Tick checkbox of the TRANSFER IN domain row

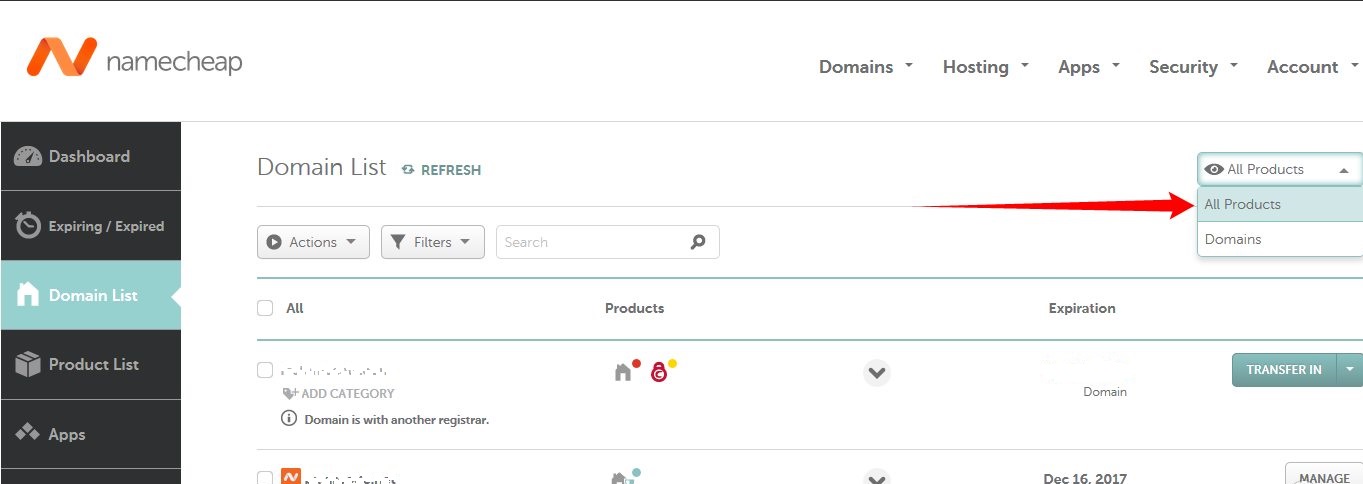pyautogui.click(x=265, y=370)
